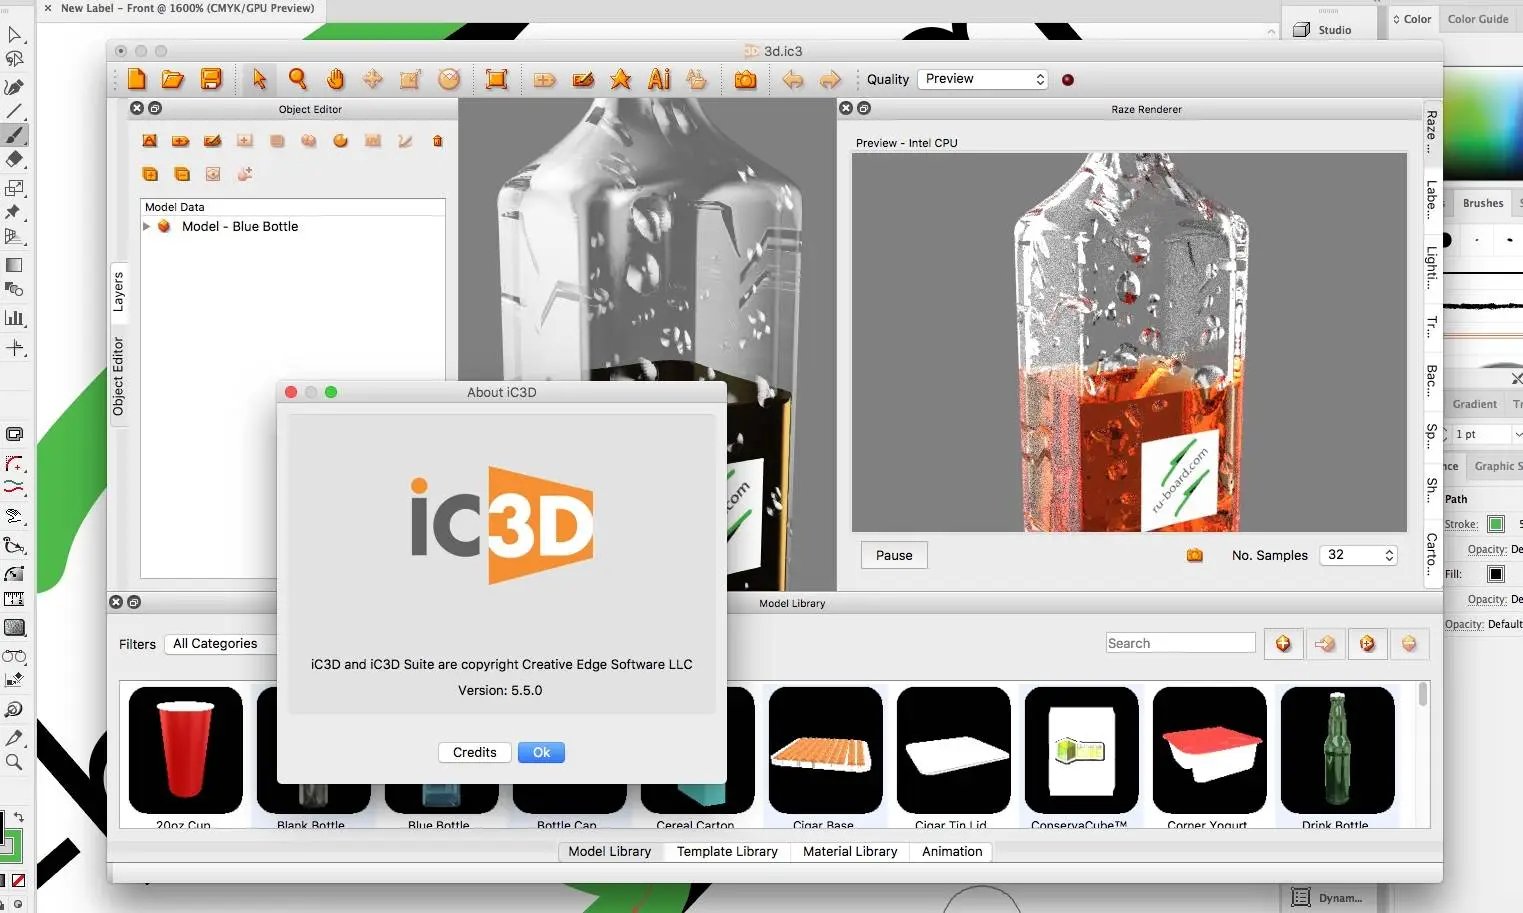This screenshot has height=913, width=1523.
Task: Open the vertical Raze side tab
Action: pos(1432,130)
